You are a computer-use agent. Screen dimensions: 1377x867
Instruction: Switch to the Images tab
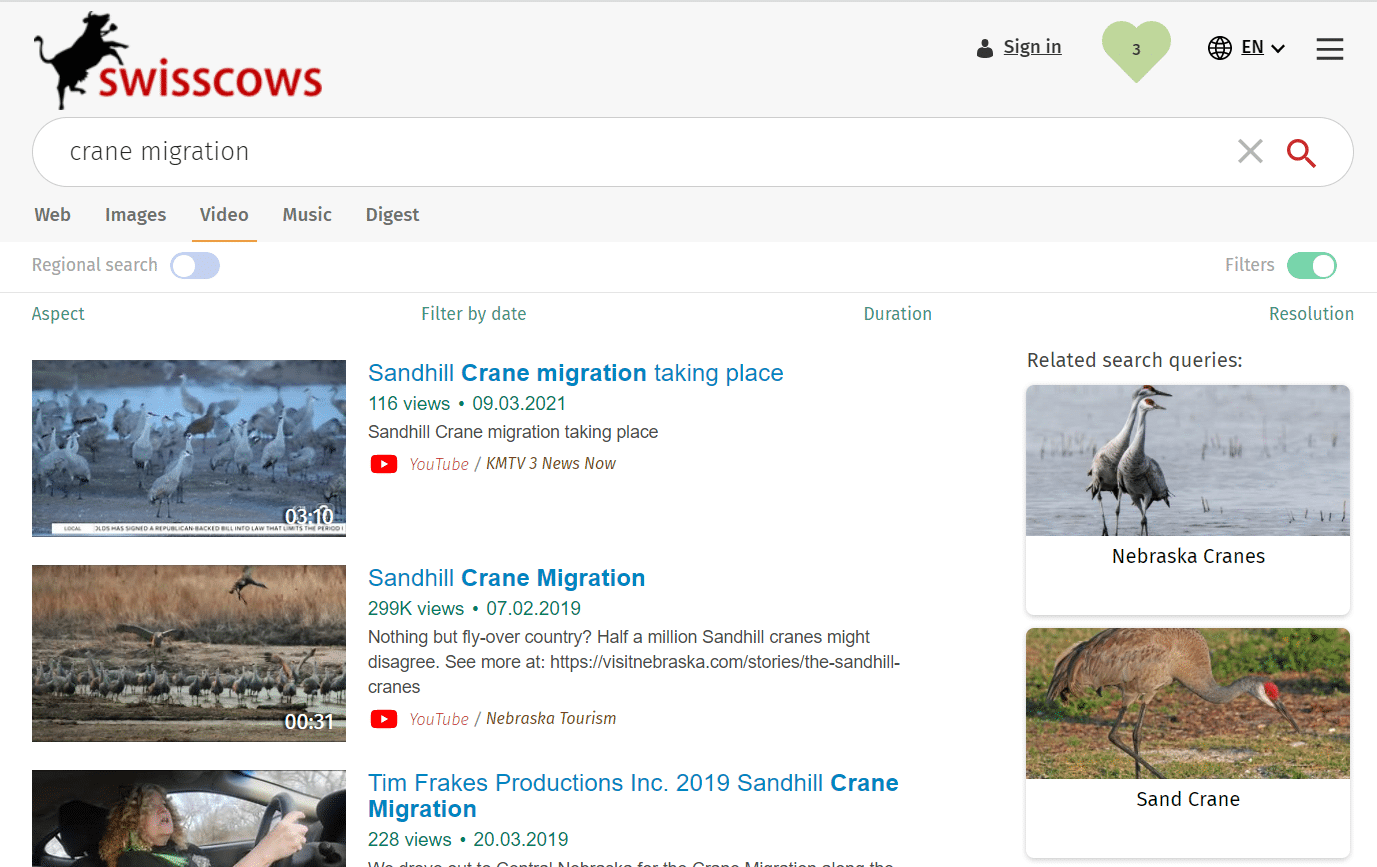point(135,214)
